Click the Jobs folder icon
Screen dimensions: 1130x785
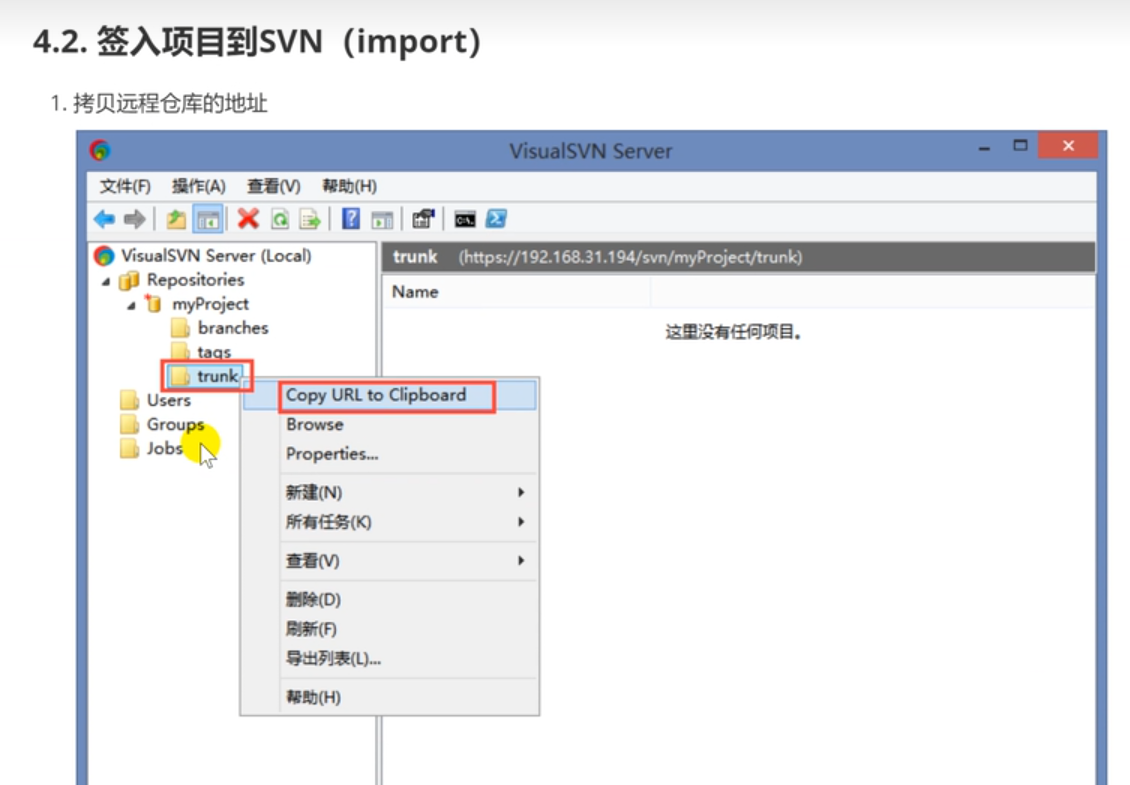click(x=130, y=448)
